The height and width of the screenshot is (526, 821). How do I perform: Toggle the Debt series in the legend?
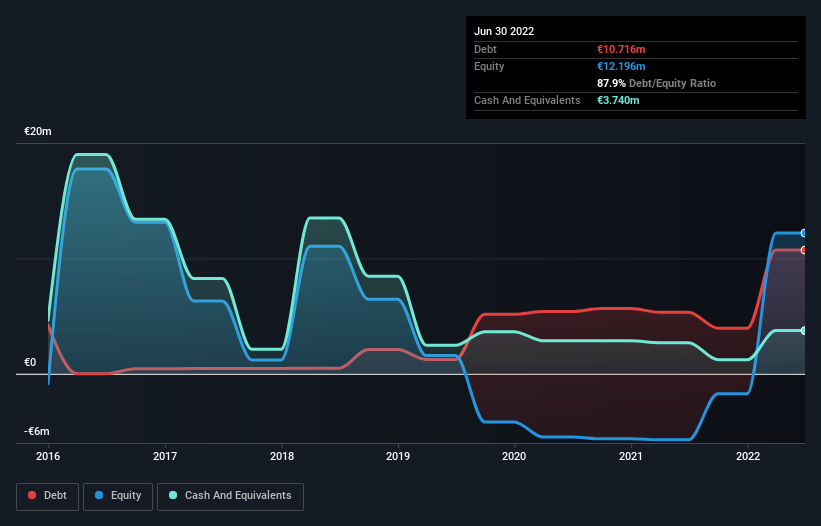click(48, 496)
